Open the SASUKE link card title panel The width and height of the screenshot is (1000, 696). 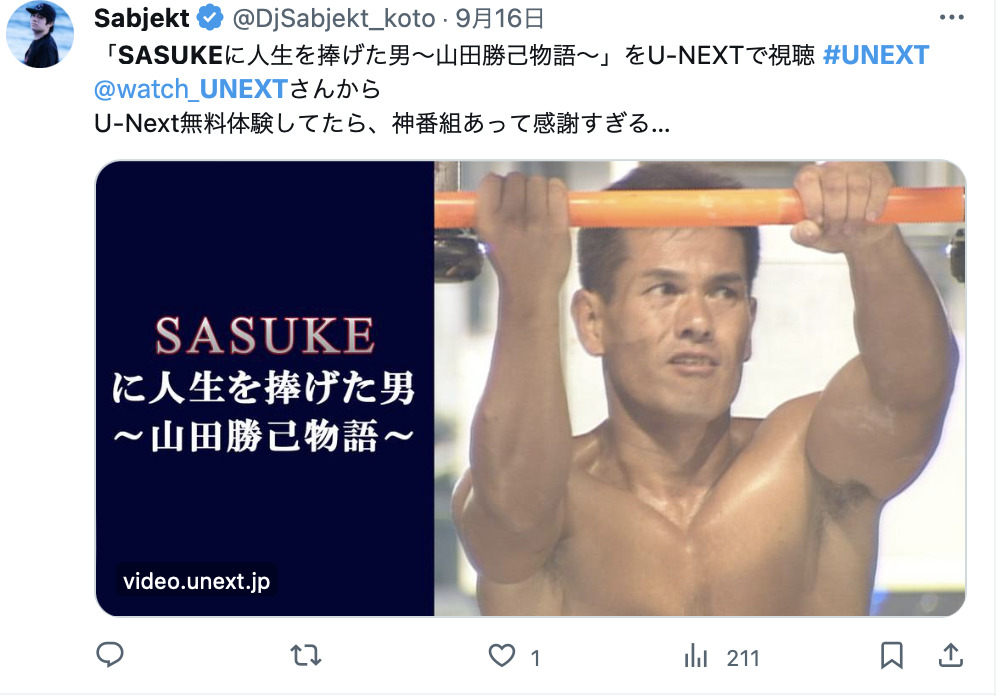[x=265, y=389]
